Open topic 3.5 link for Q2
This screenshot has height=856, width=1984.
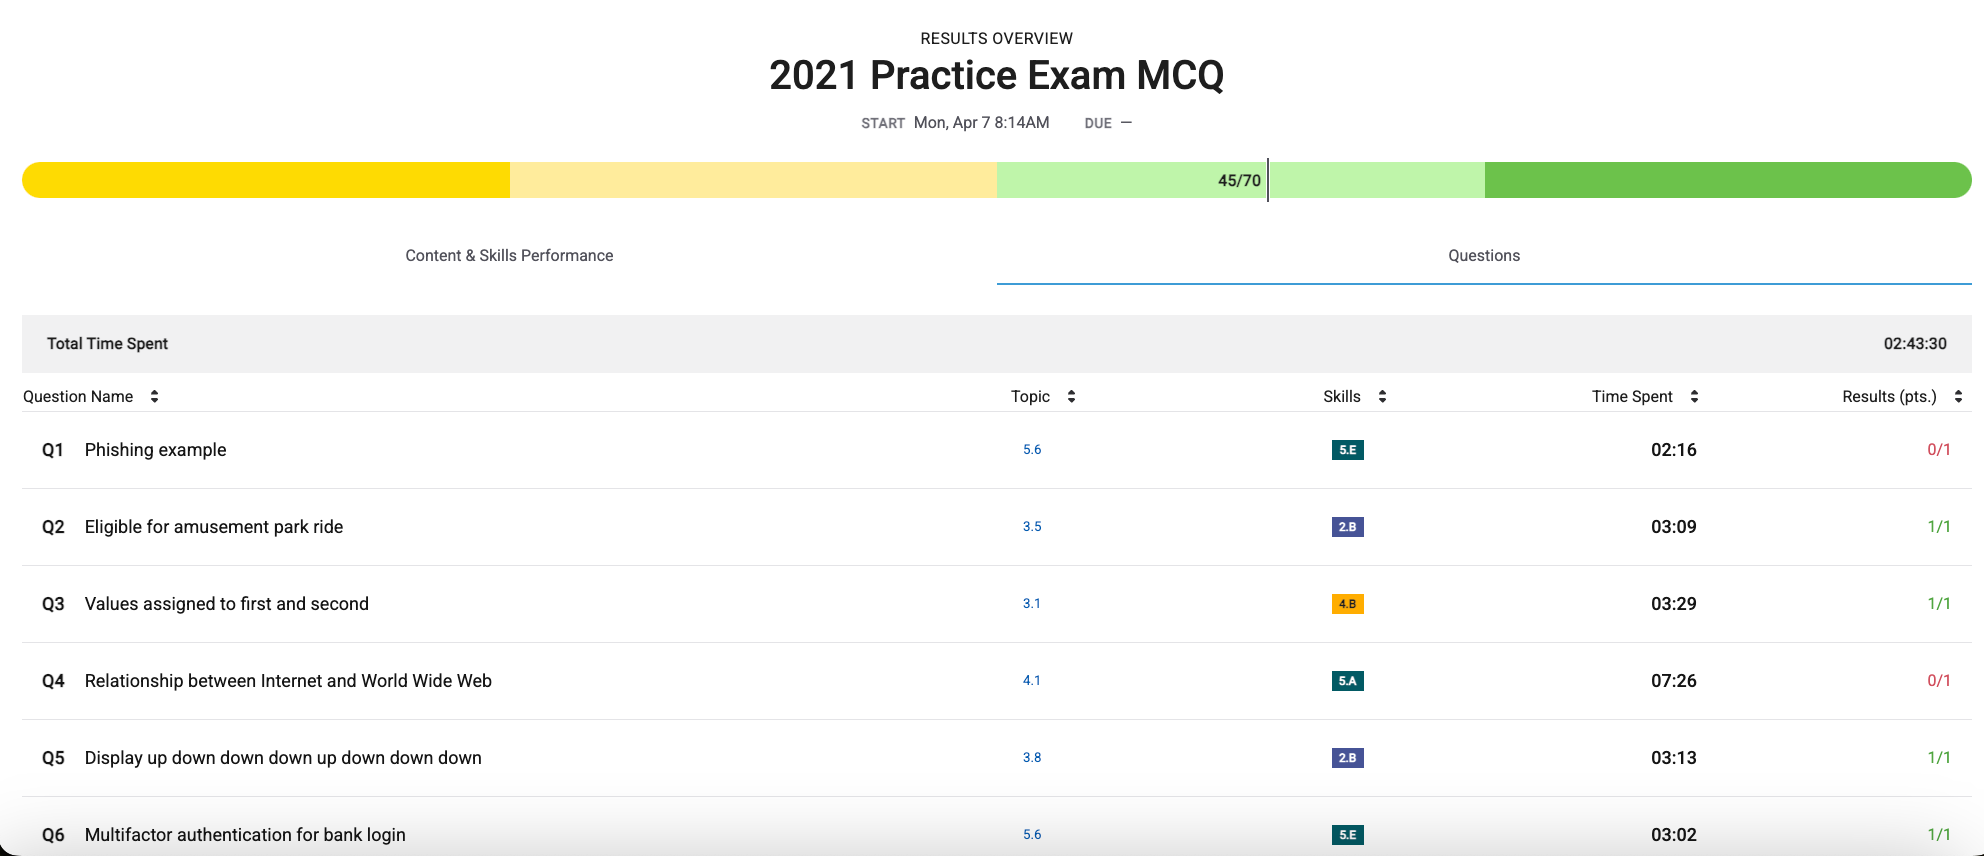tap(1032, 527)
